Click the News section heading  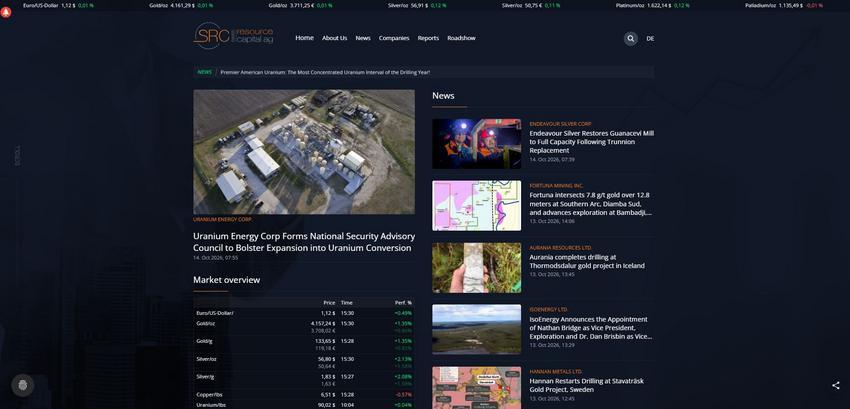coord(443,96)
